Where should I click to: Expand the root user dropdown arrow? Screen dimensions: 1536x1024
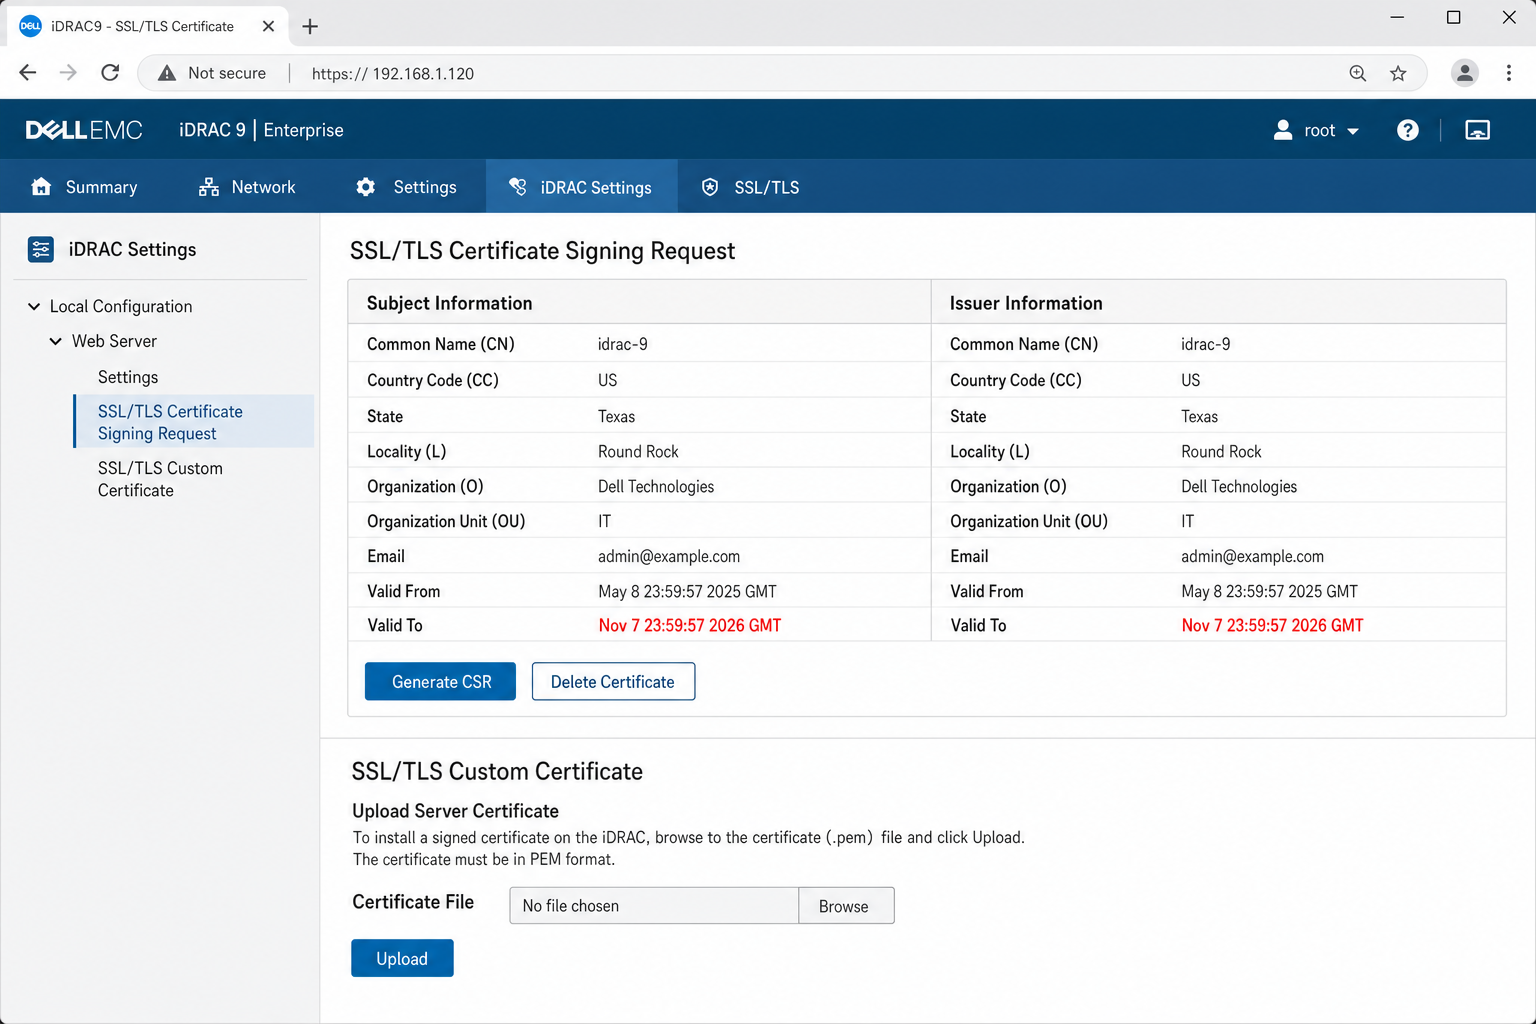coord(1353,131)
